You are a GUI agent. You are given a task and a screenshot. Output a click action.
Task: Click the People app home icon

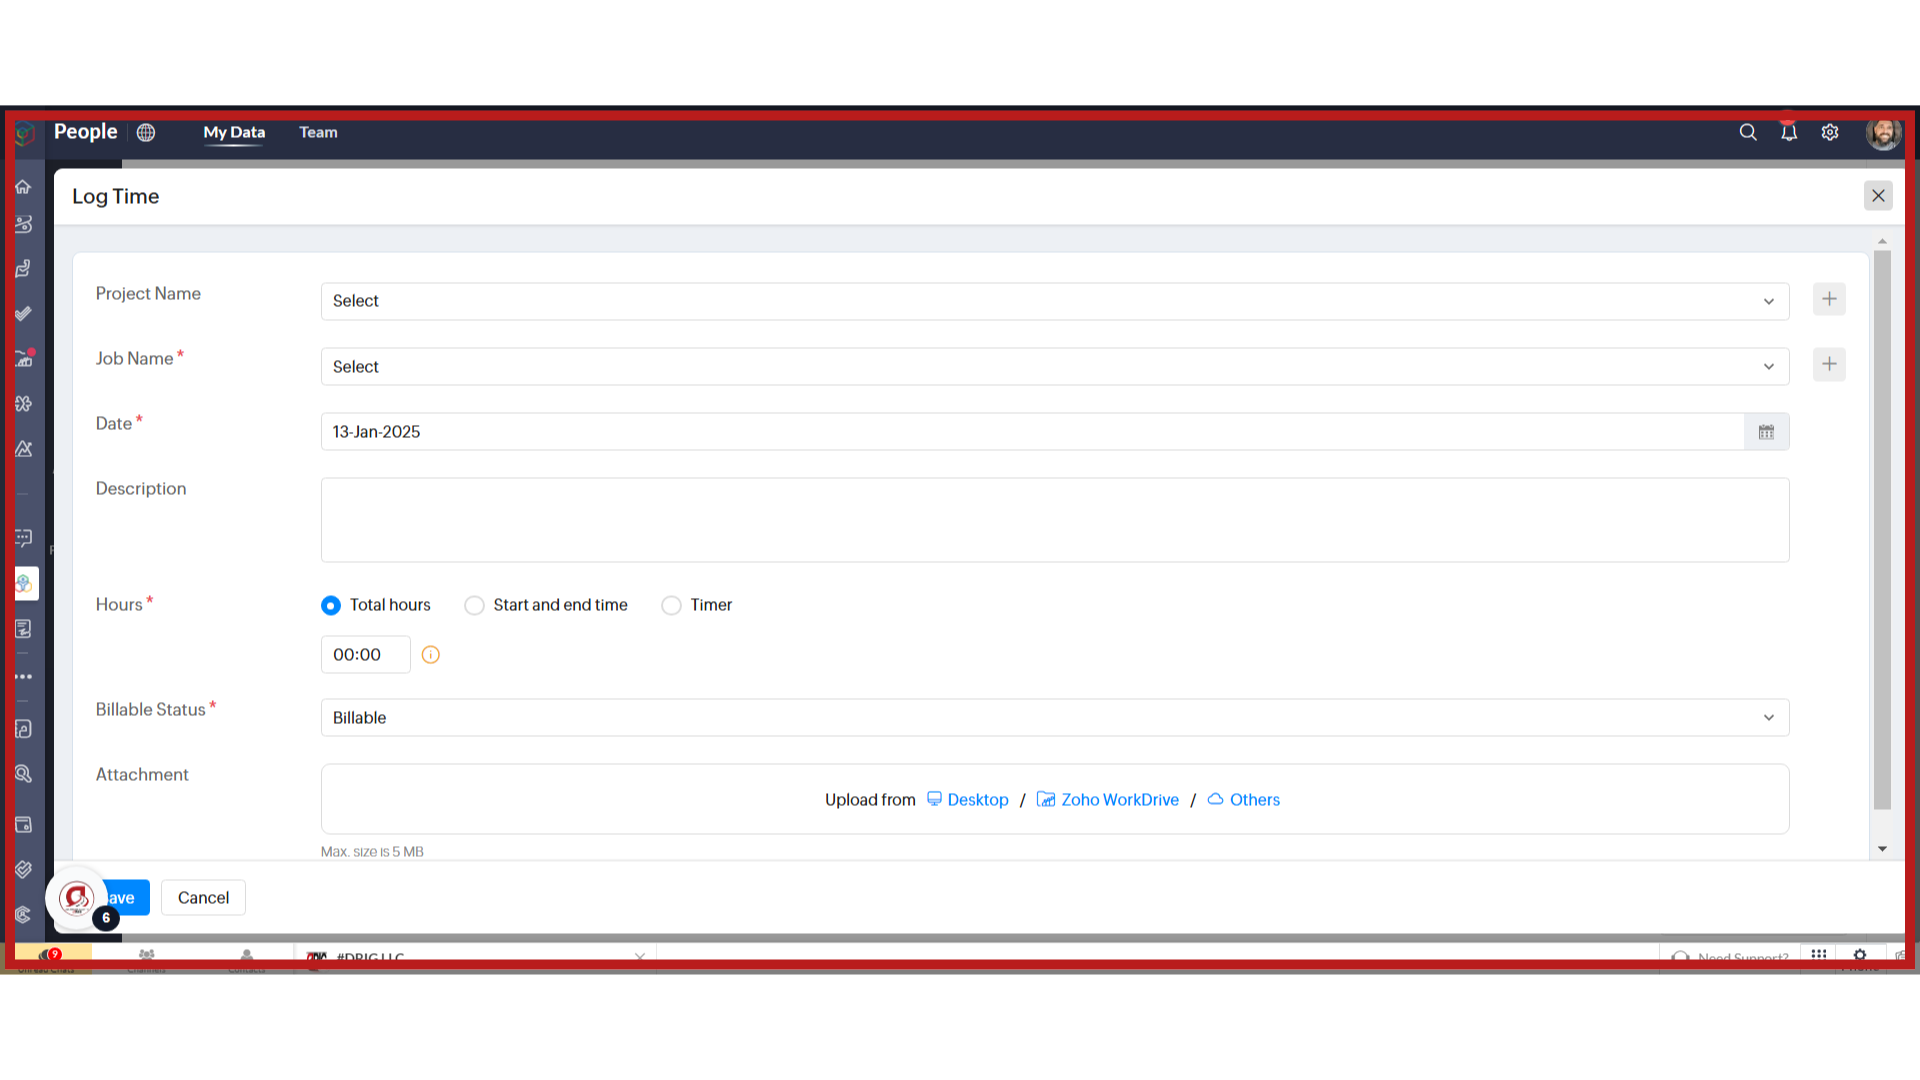[x=22, y=186]
